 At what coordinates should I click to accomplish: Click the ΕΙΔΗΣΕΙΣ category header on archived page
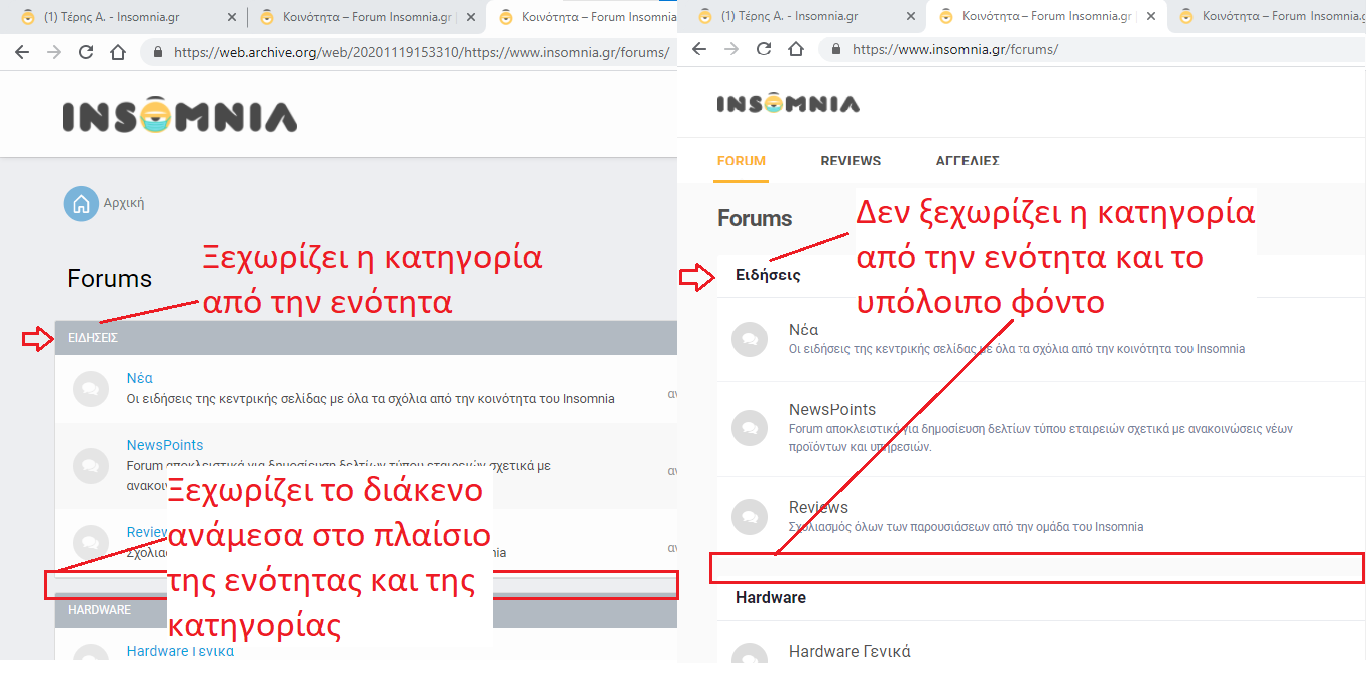click(x=366, y=338)
